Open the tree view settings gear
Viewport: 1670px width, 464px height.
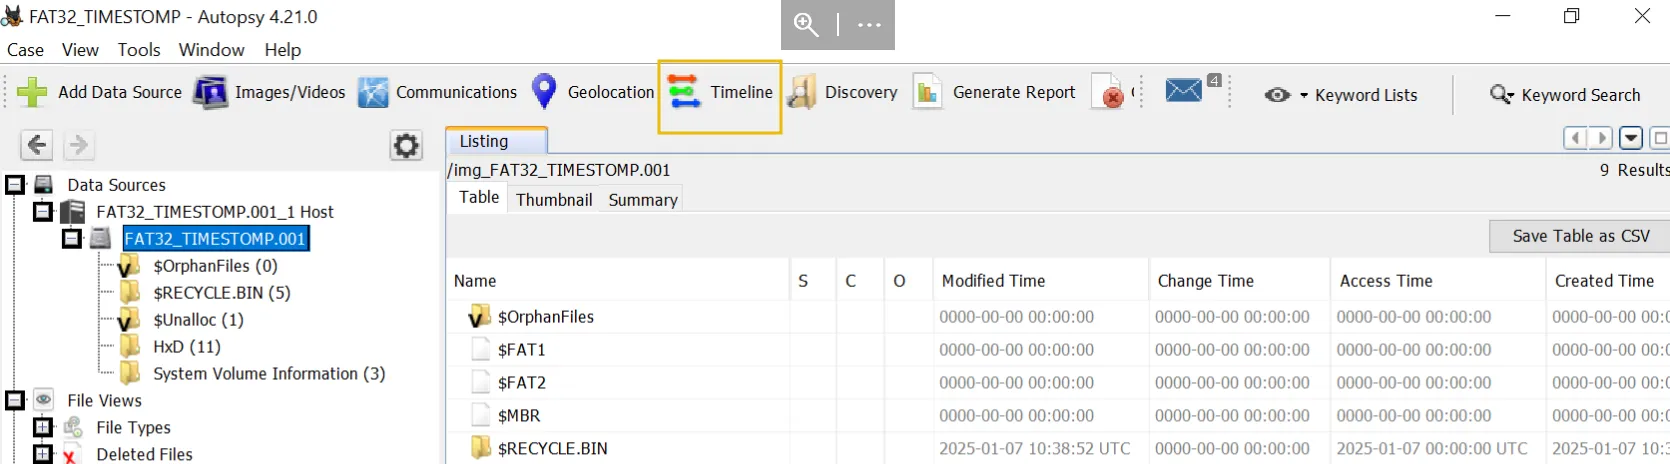[x=406, y=146]
